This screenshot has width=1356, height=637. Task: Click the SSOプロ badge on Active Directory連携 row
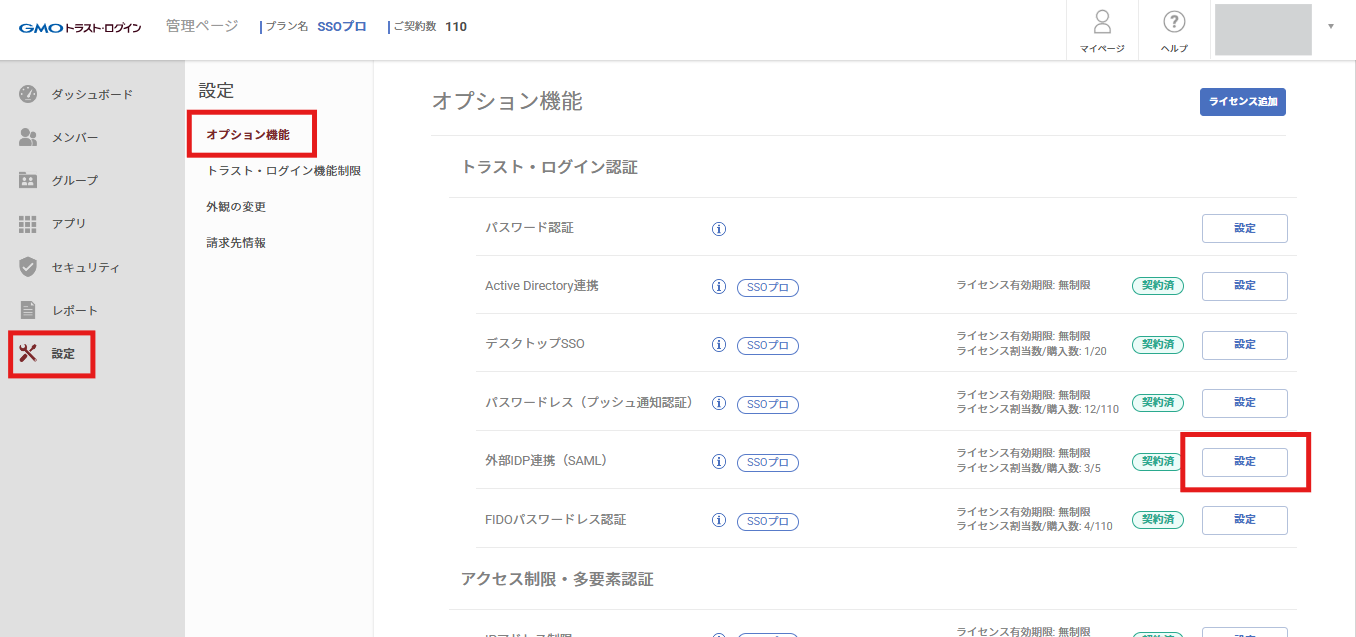(768, 288)
